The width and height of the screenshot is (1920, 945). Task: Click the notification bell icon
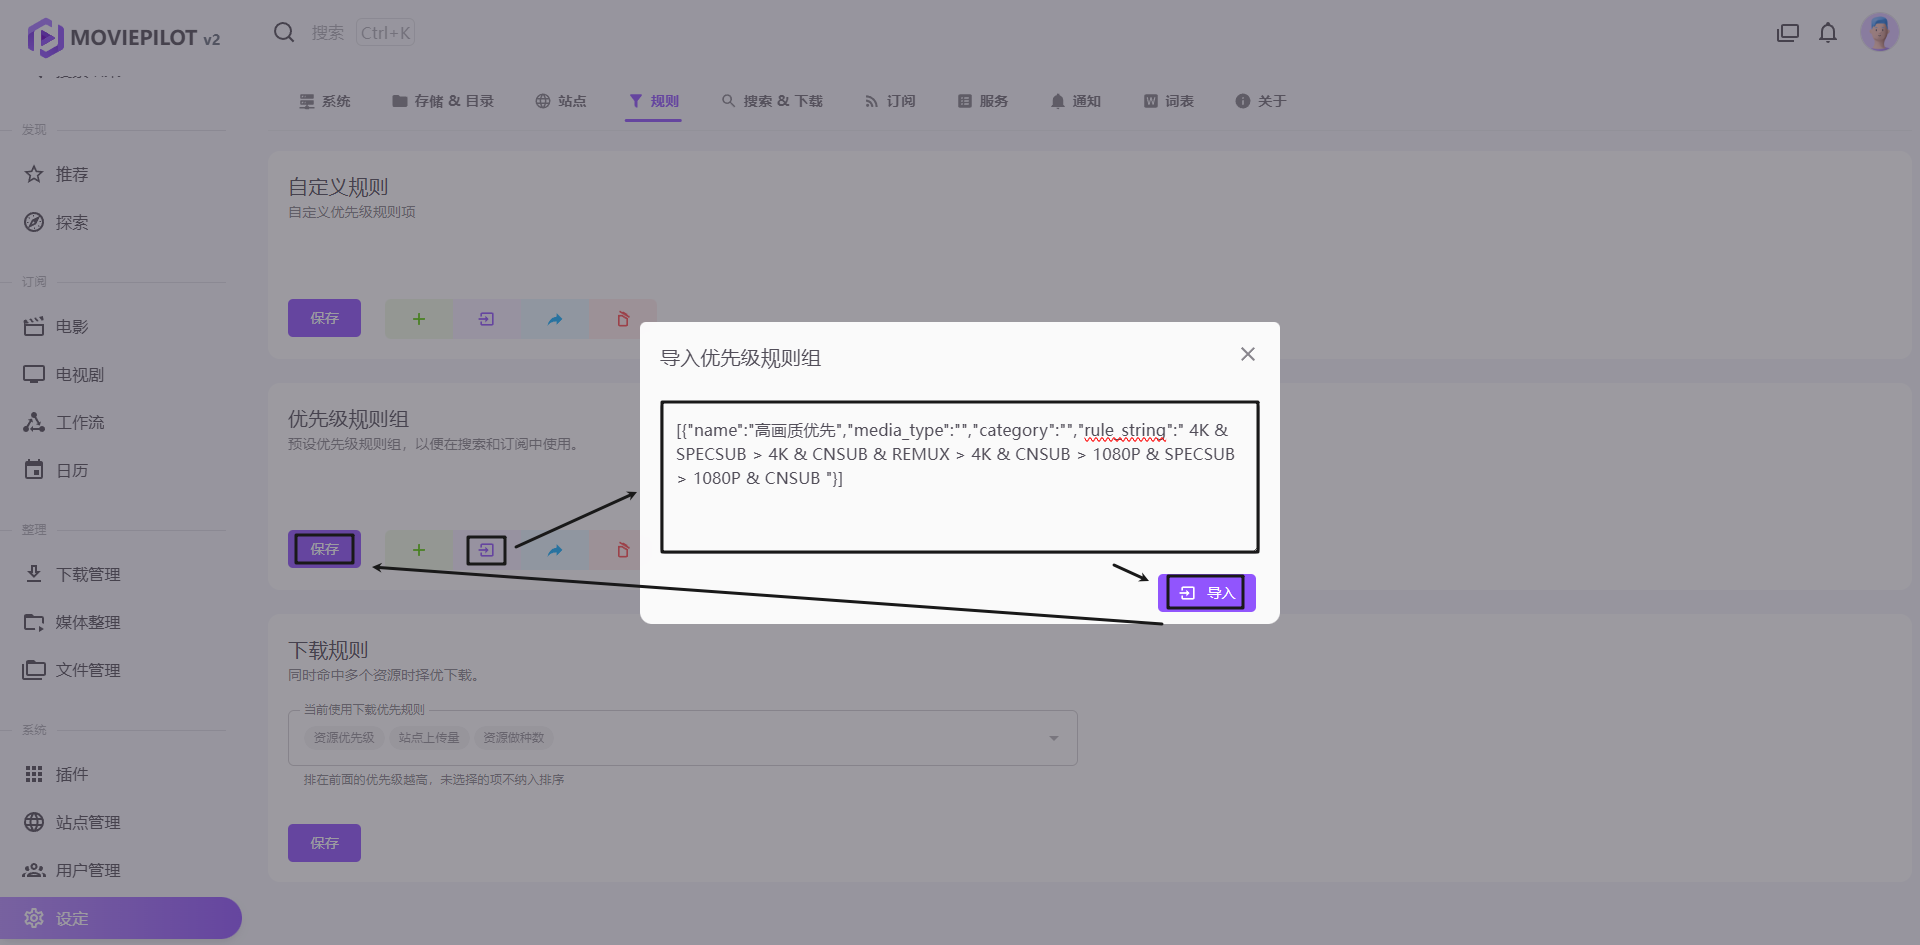point(1827,33)
